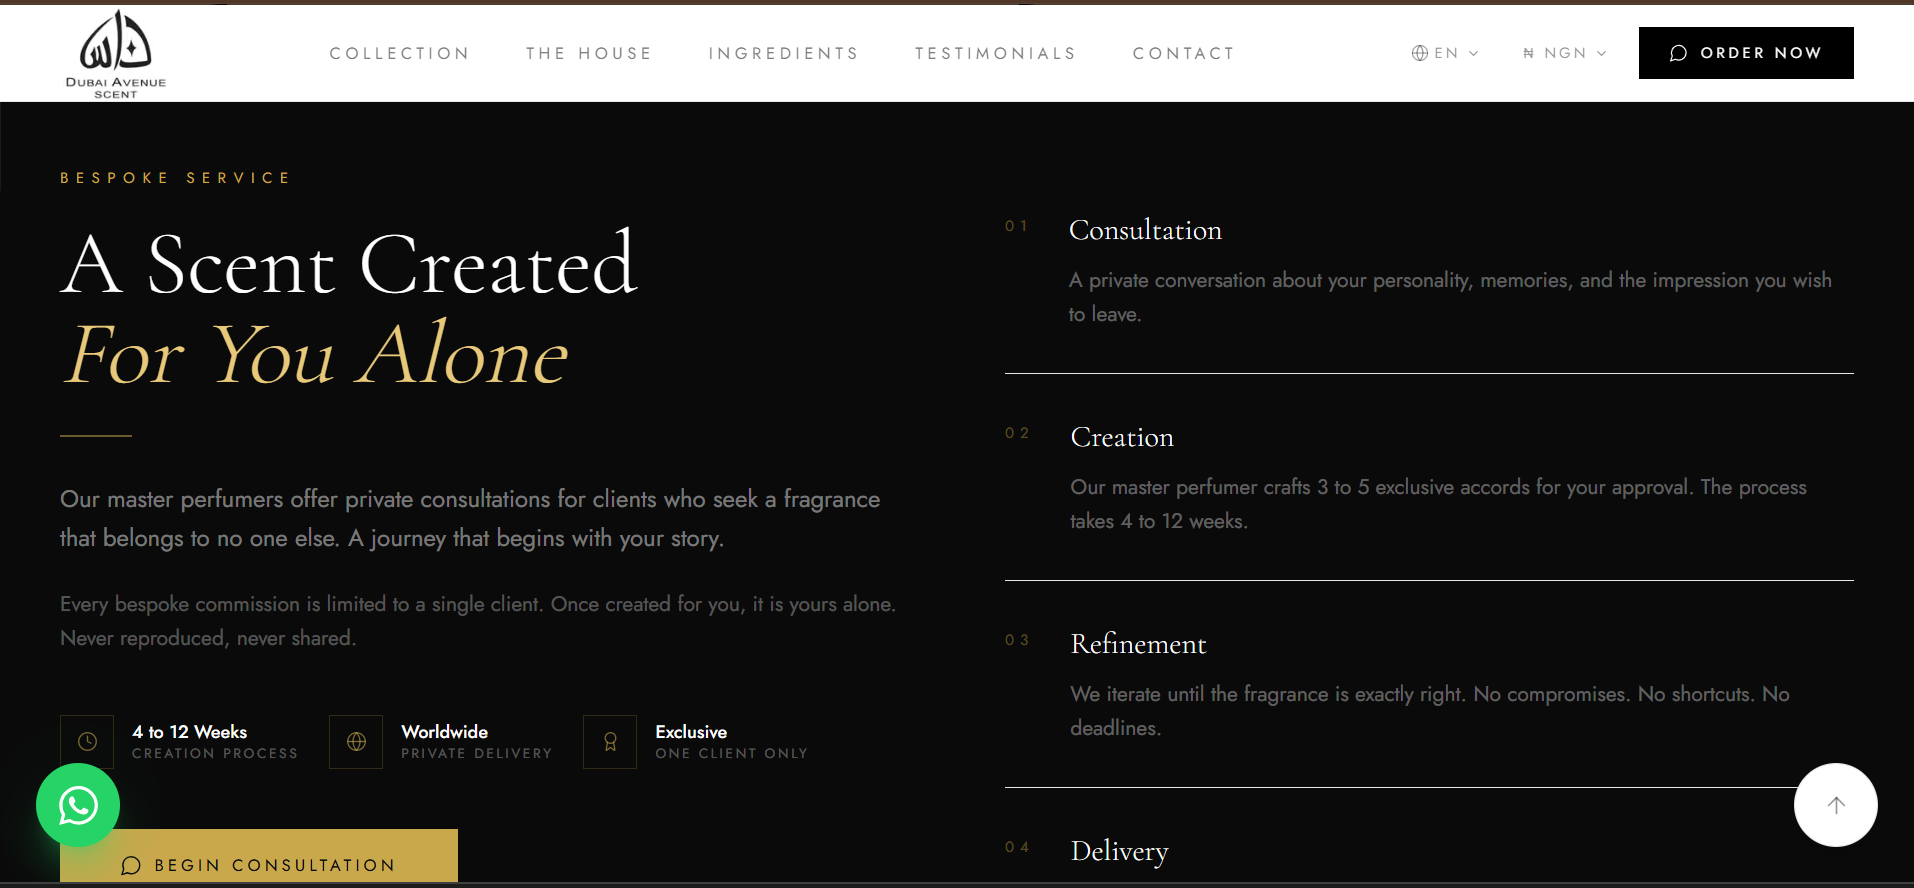The image size is (1914, 888).
Task: Select the Creation step heading
Action: 1122,437
